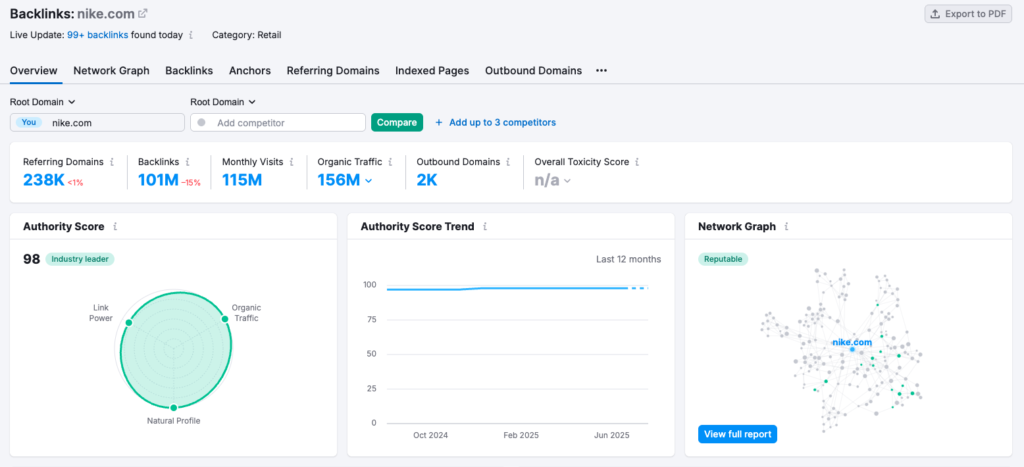
Task: Open the Outbound Domains tab
Action: click(x=534, y=71)
